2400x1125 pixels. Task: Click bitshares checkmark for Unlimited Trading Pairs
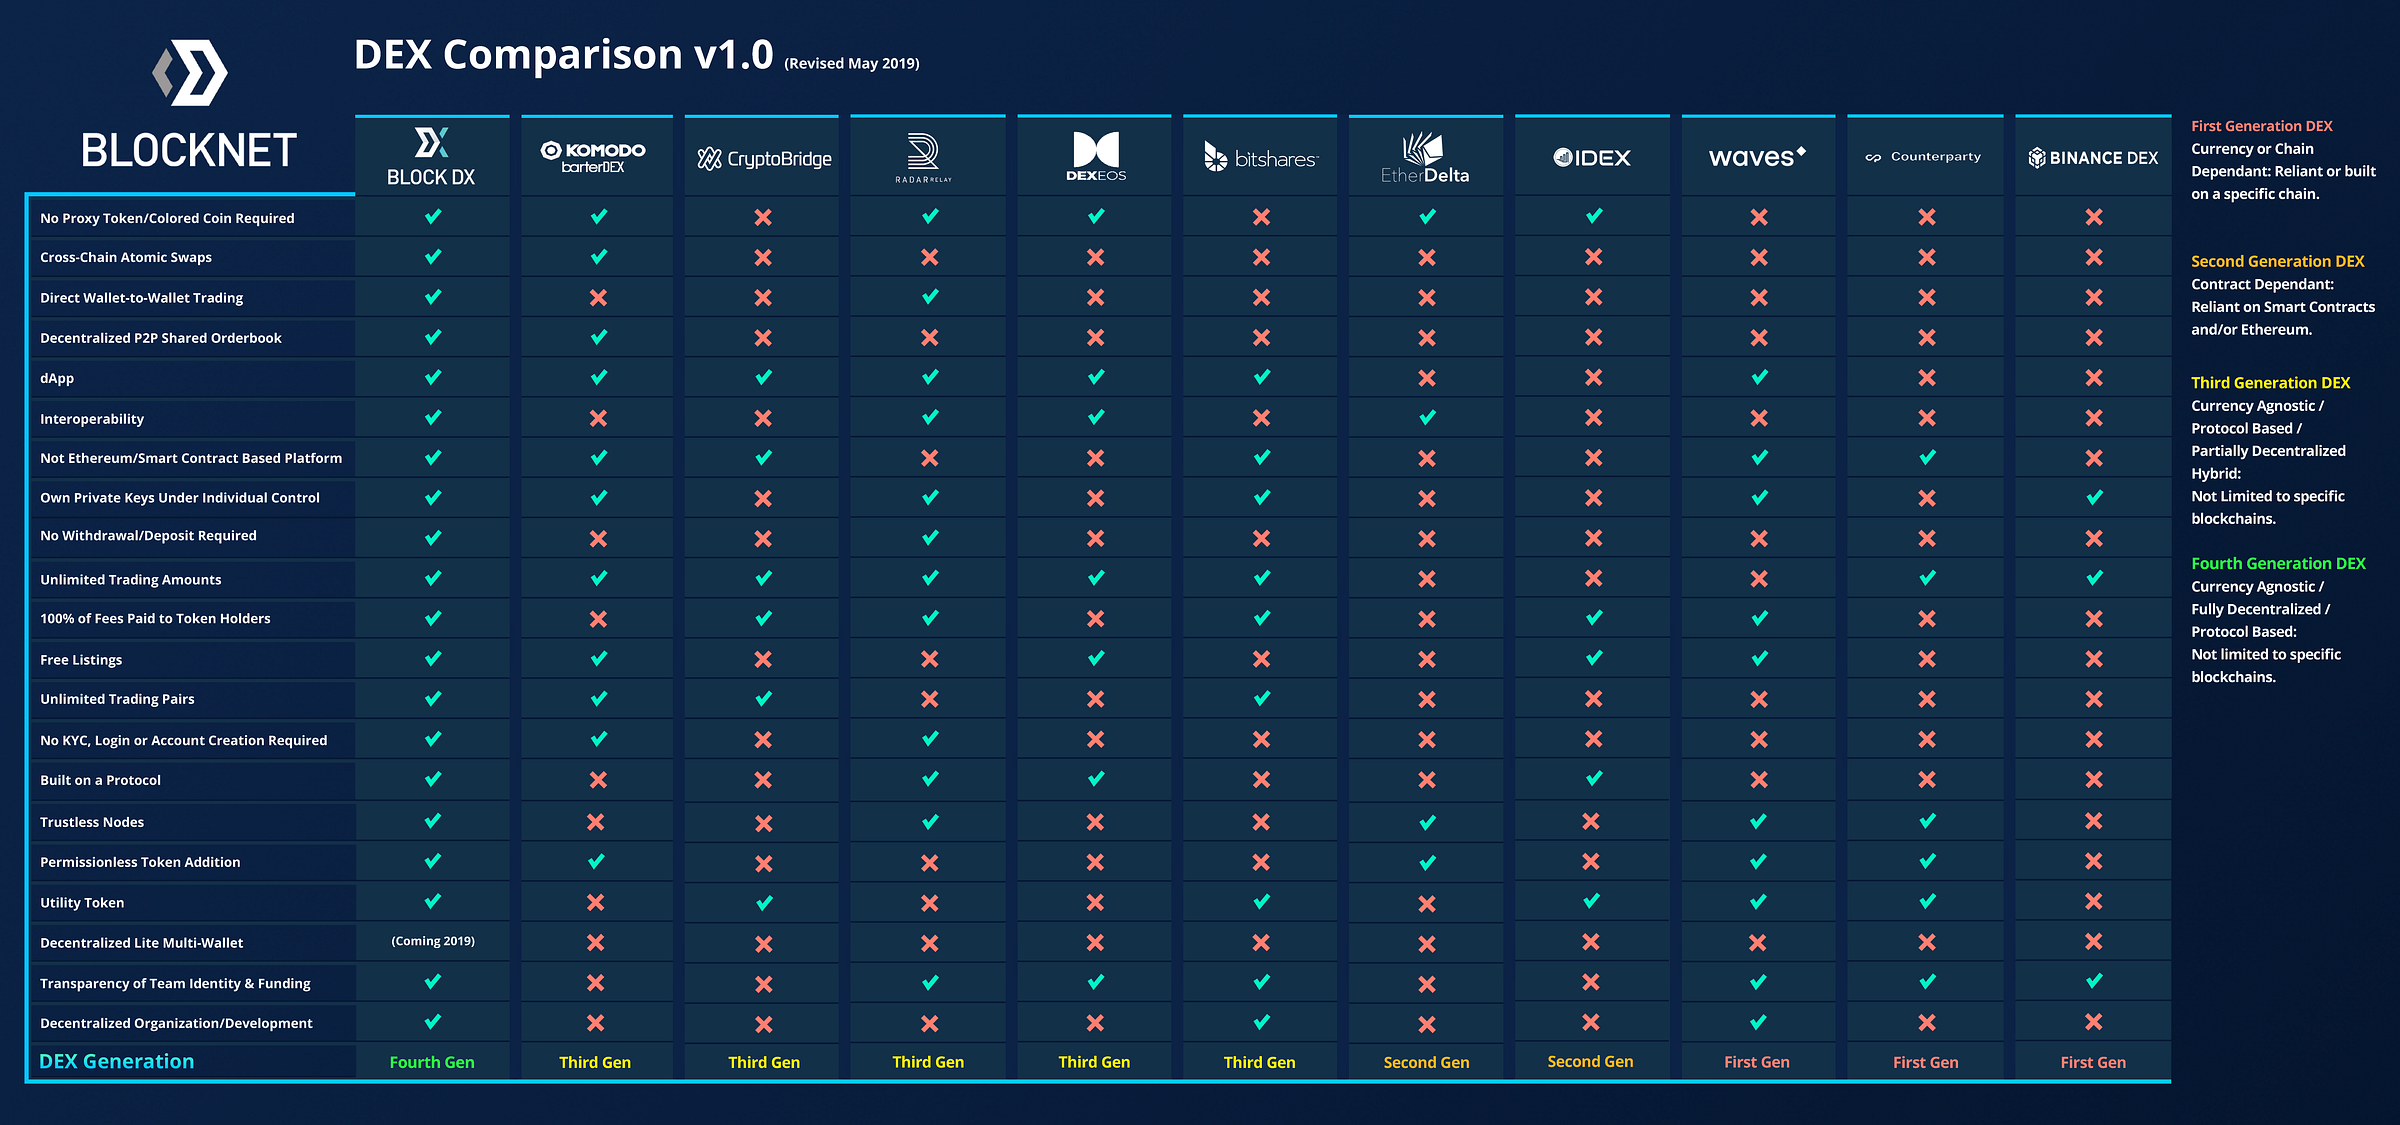[x=1262, y=698]
